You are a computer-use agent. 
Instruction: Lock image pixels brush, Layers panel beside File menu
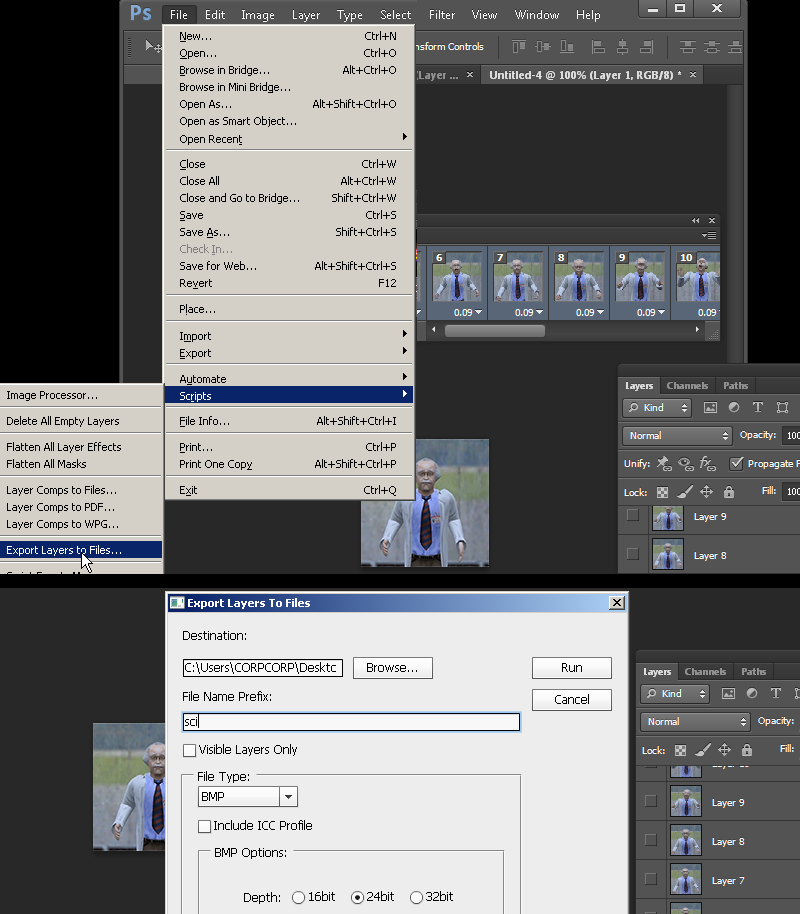tap(685, 492)
